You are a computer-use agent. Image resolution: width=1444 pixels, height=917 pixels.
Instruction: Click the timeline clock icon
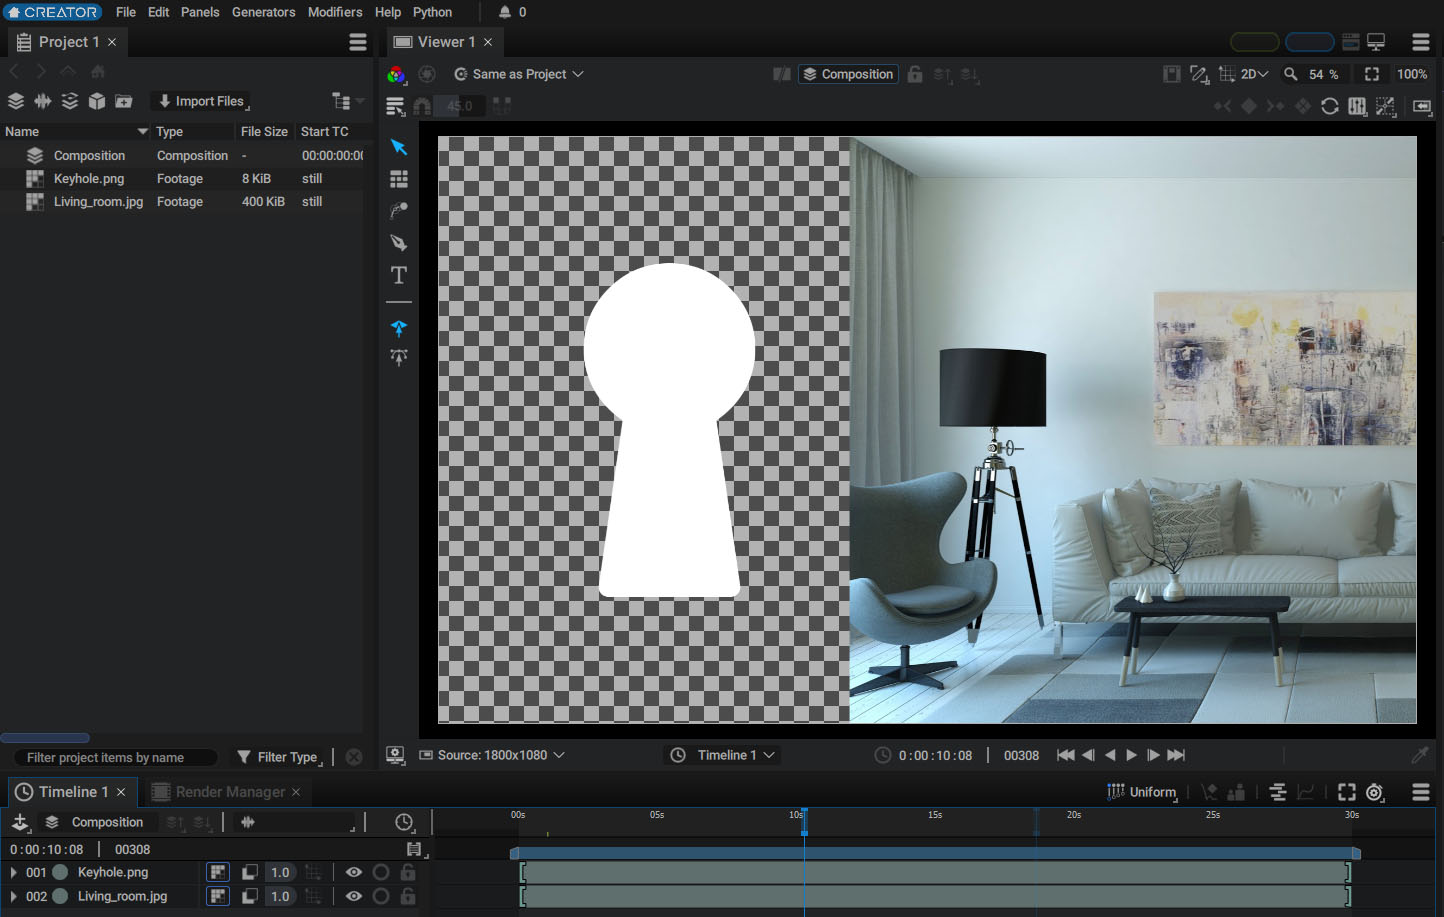404,822
